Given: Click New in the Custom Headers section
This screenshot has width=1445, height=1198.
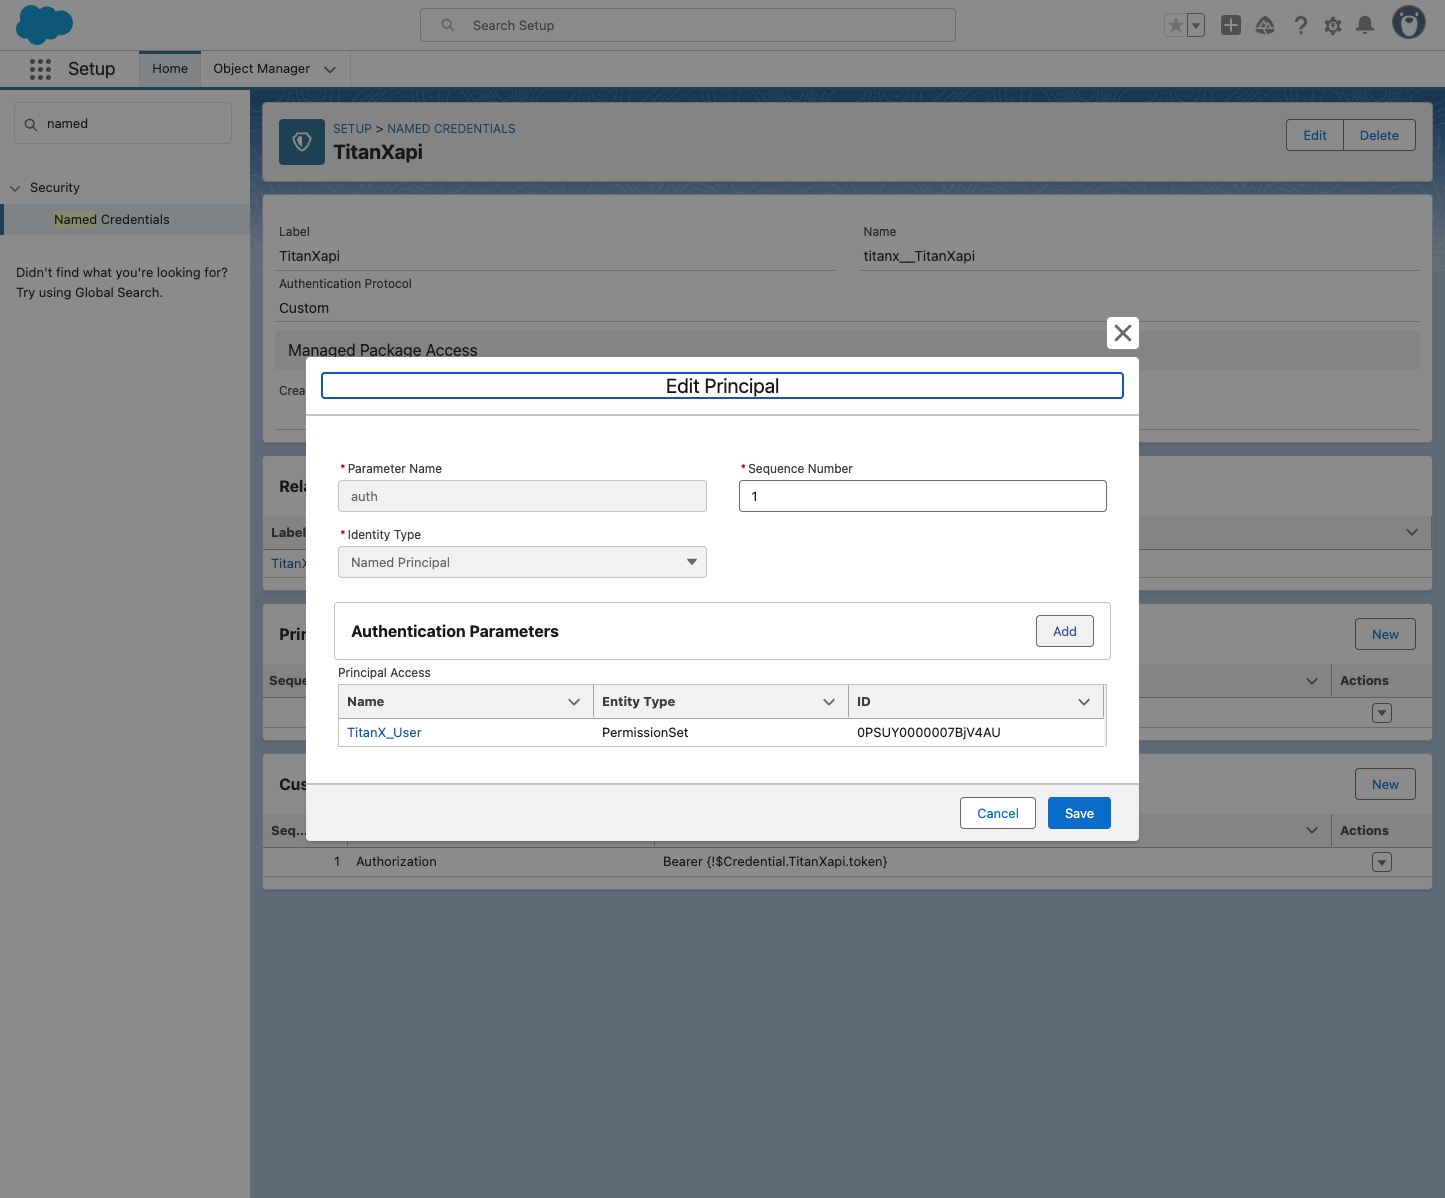Looking at the screenshot, I should click(1385, 784).
